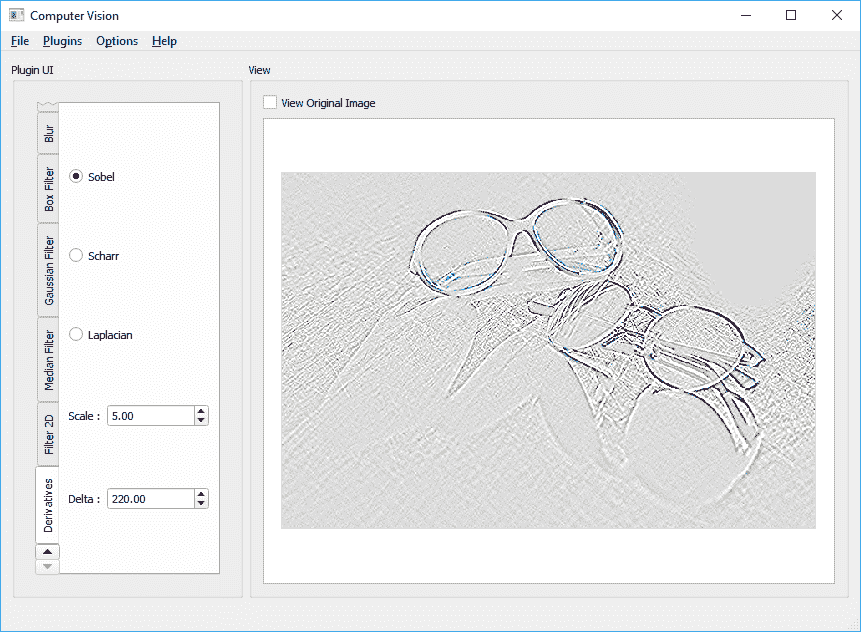Image resolution: width=861 pixels, height=632 pixels.
Task: Enable View Original Image checkbox
Action: [x=270, y=103]
